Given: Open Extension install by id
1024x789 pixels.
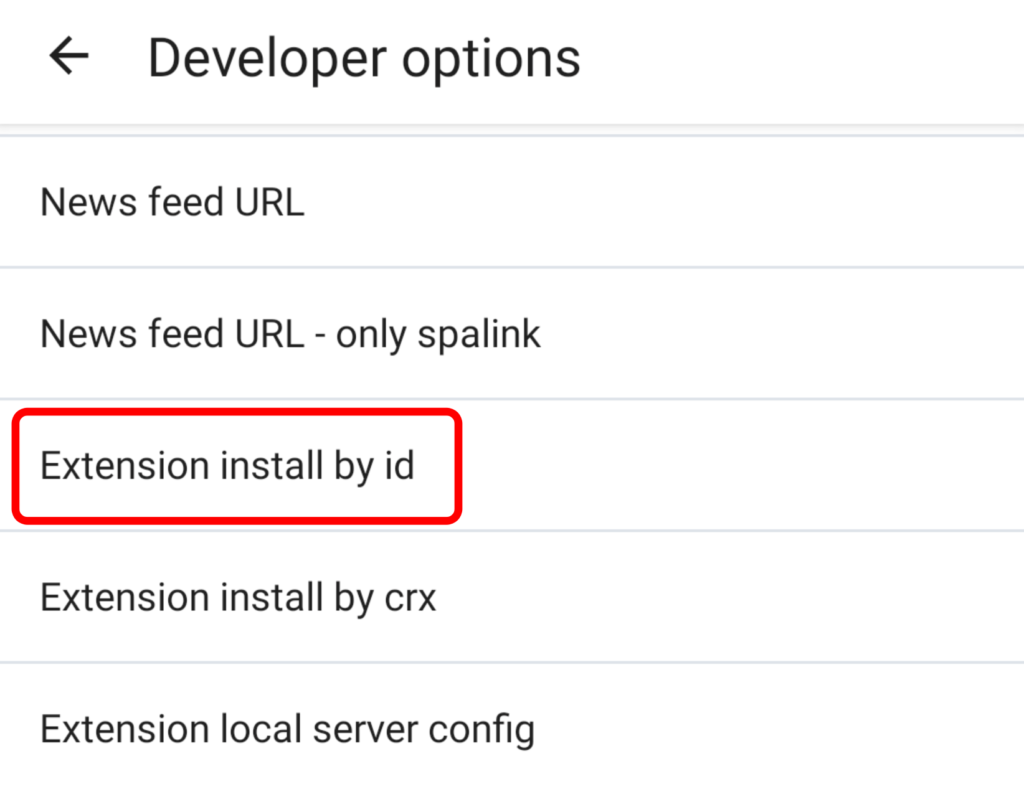Looking at the screenshot, I should click(x=512, y=466).
